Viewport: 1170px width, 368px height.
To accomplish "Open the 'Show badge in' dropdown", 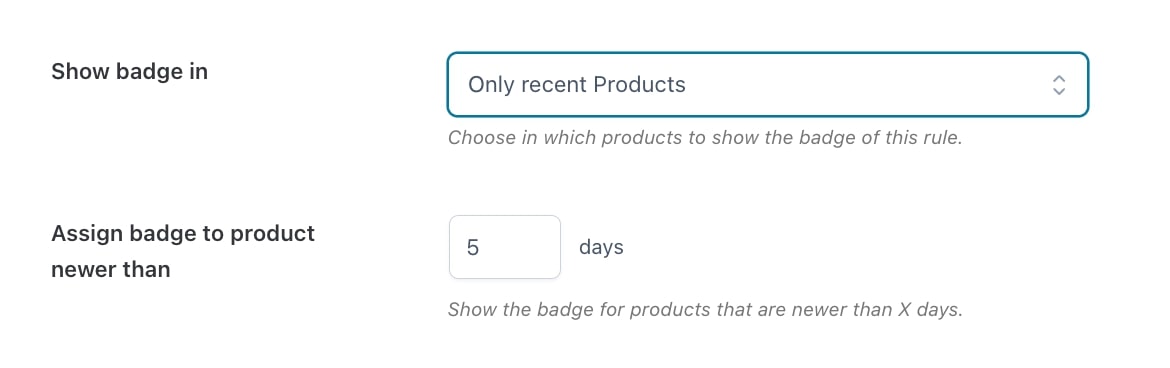I will pyautogui.click(x=768, y=84).
